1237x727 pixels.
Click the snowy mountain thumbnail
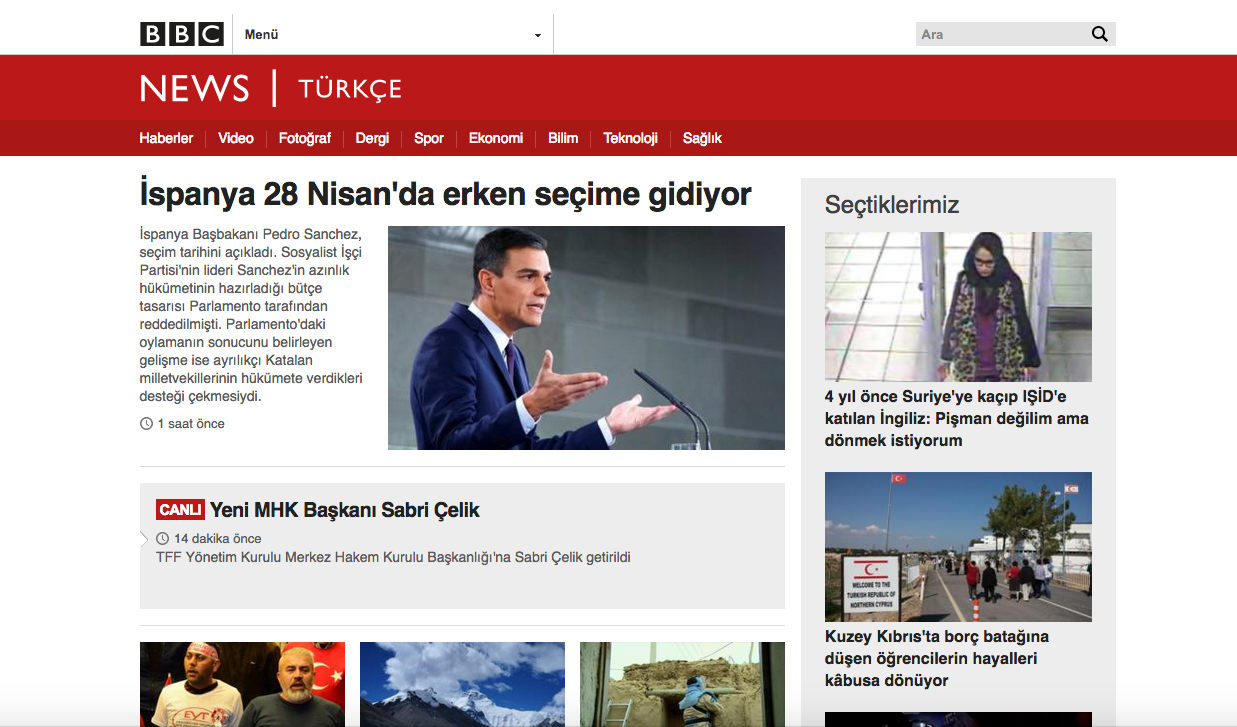(x=462, y=684)
